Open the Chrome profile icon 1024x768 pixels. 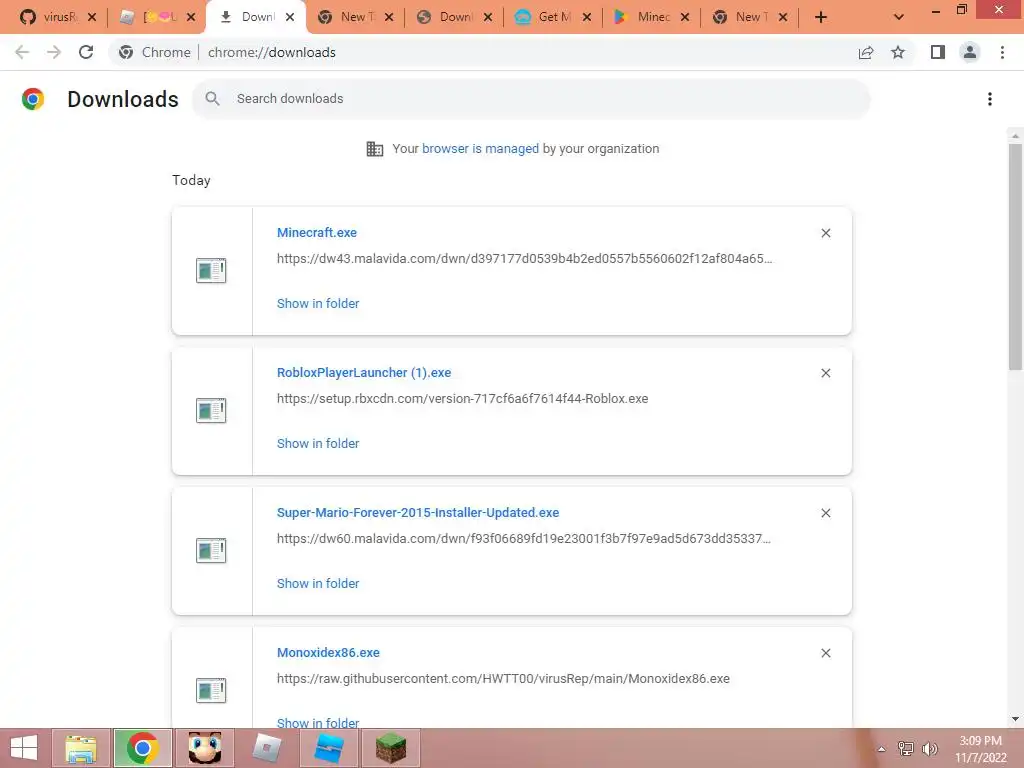[970, 52]
